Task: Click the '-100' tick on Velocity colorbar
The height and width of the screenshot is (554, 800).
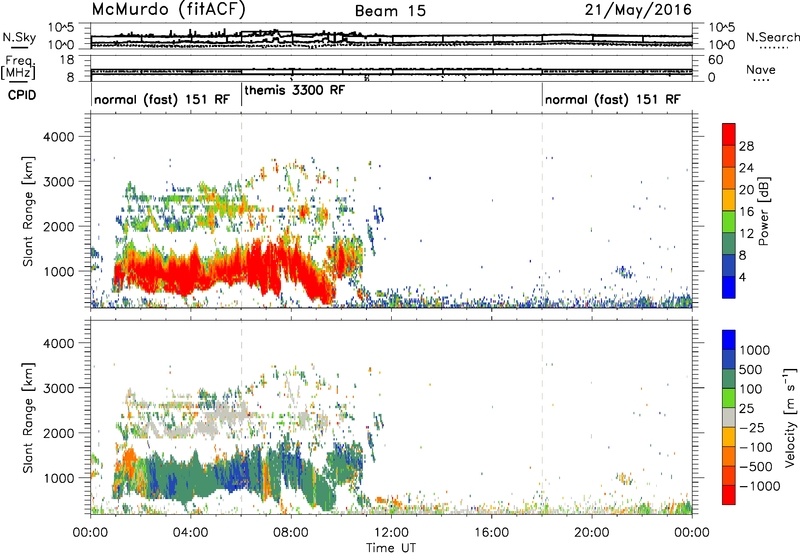Action: [756, 447]
